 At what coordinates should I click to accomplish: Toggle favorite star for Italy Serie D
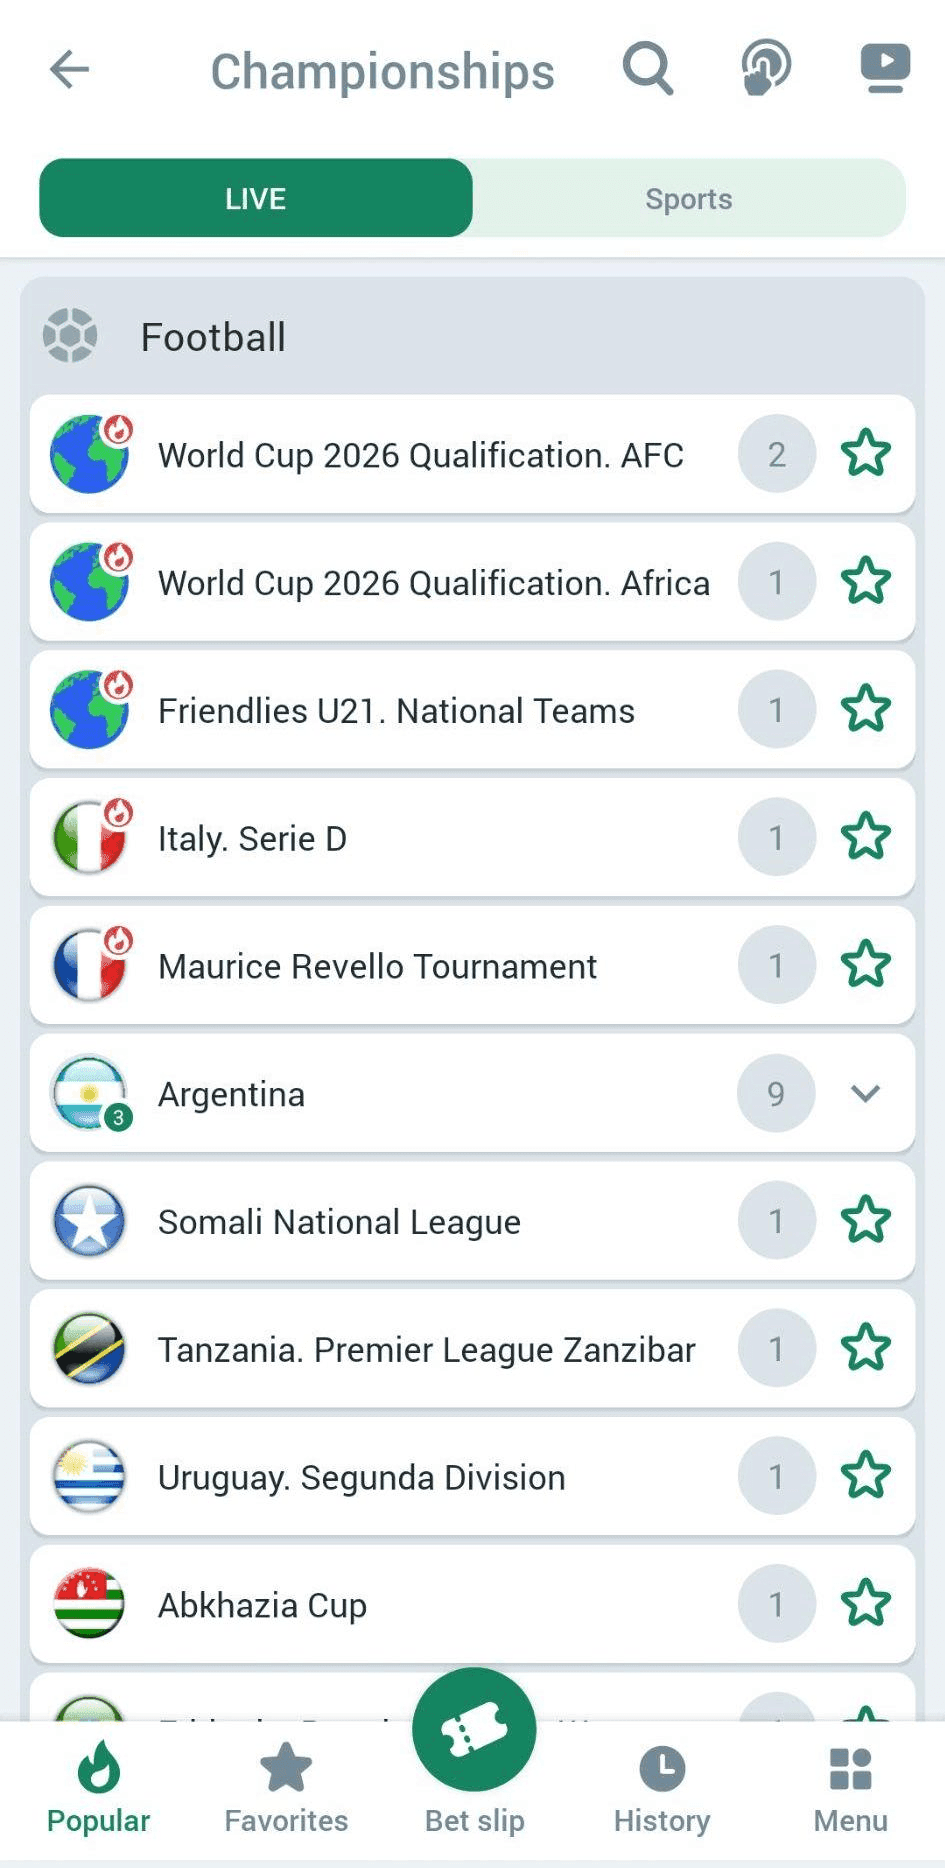(865, 837)
